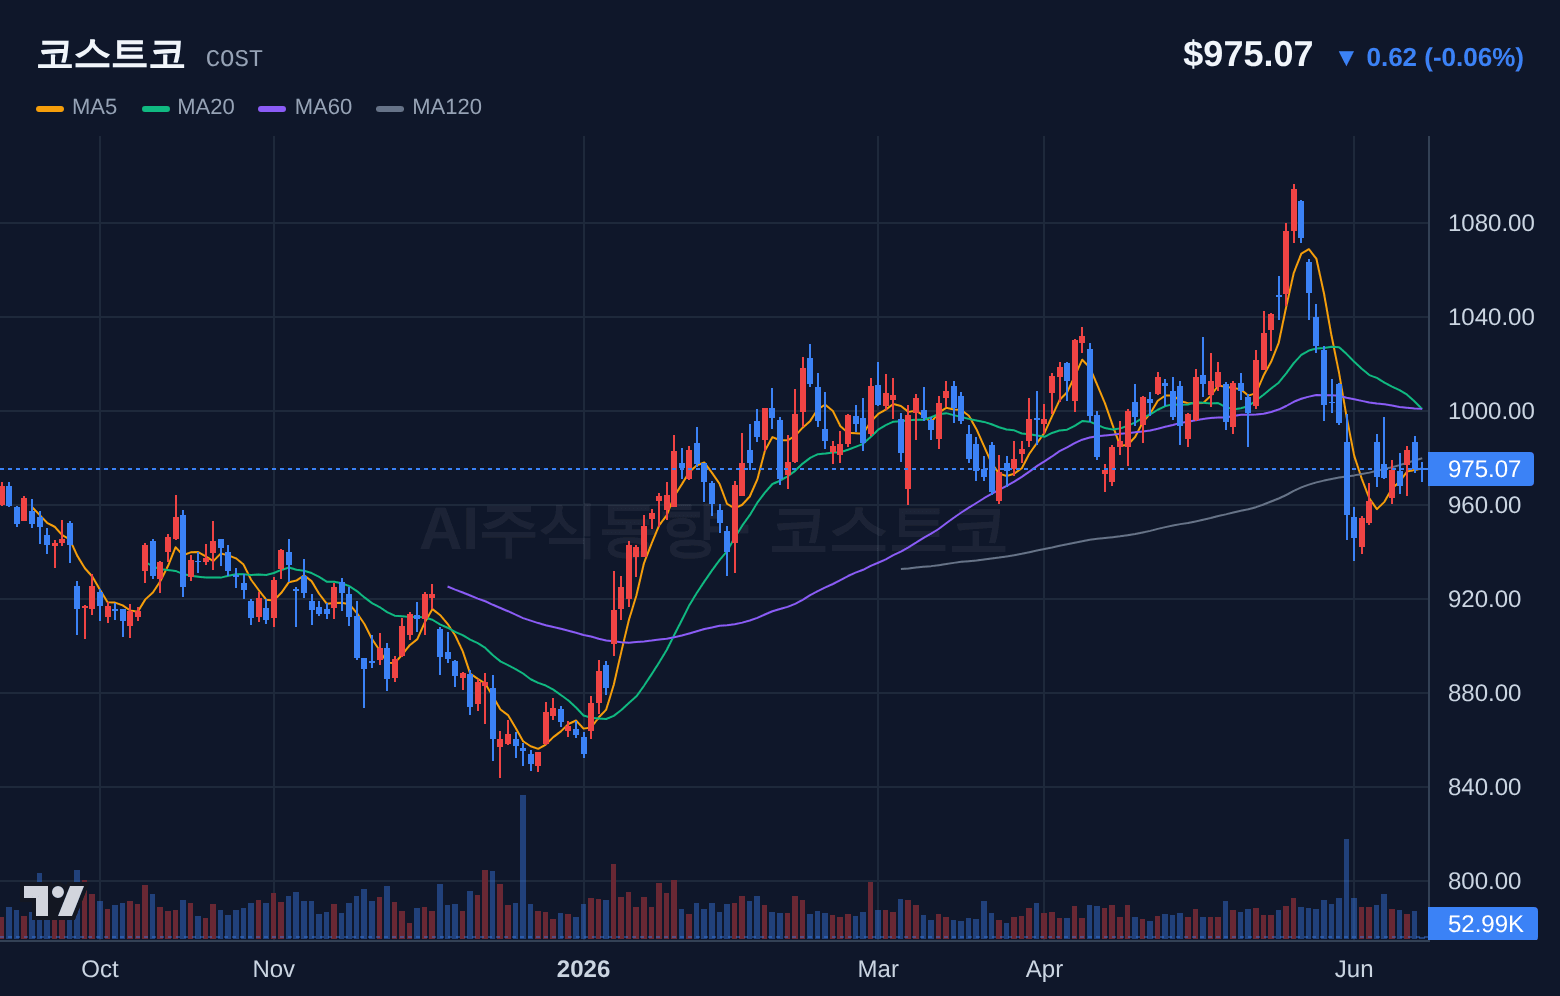Screen dimensions: 1560x996
Task: Click the Nov time axis label
Action: pos(274,969)
